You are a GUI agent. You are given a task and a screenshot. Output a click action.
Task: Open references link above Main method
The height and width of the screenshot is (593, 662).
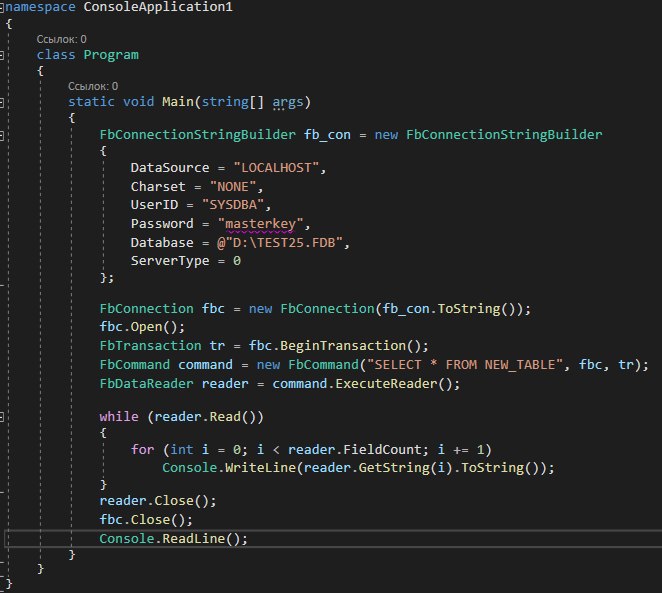click(93, 86)
